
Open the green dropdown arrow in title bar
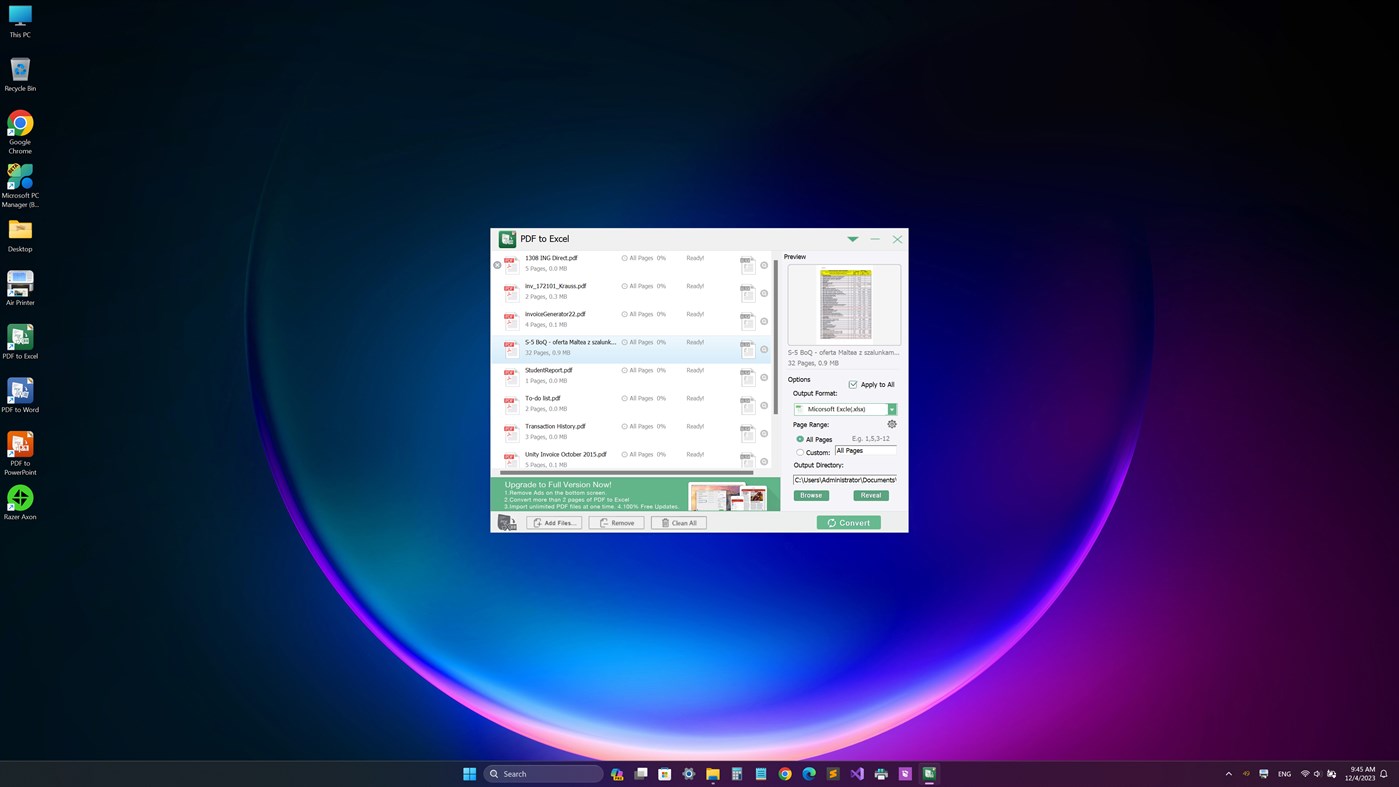click(851, 238)
